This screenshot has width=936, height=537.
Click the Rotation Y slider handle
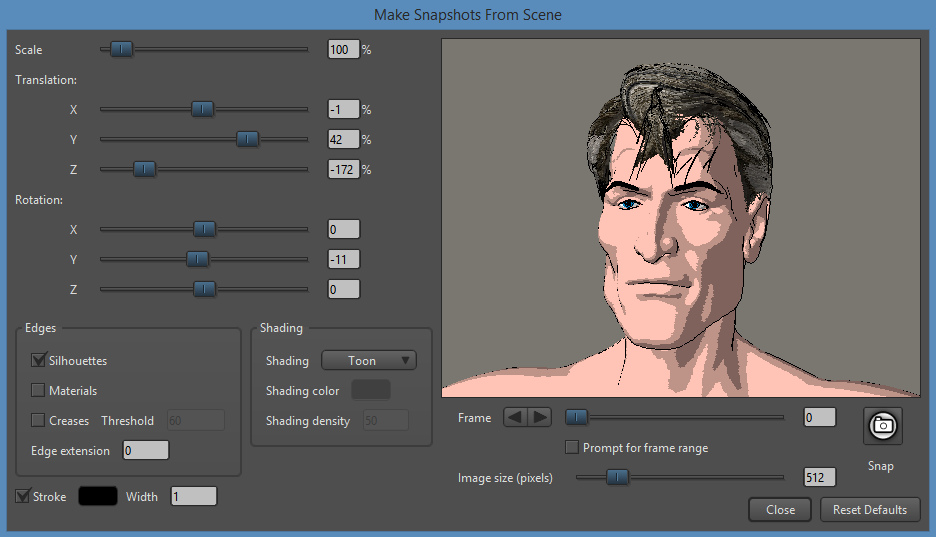[x=198, y=259]
